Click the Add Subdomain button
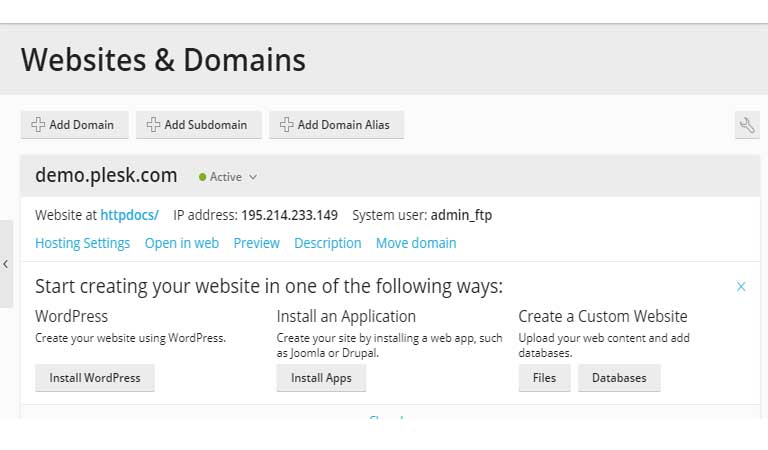Viewport: 768px width, 450px height. coord(198,125)
